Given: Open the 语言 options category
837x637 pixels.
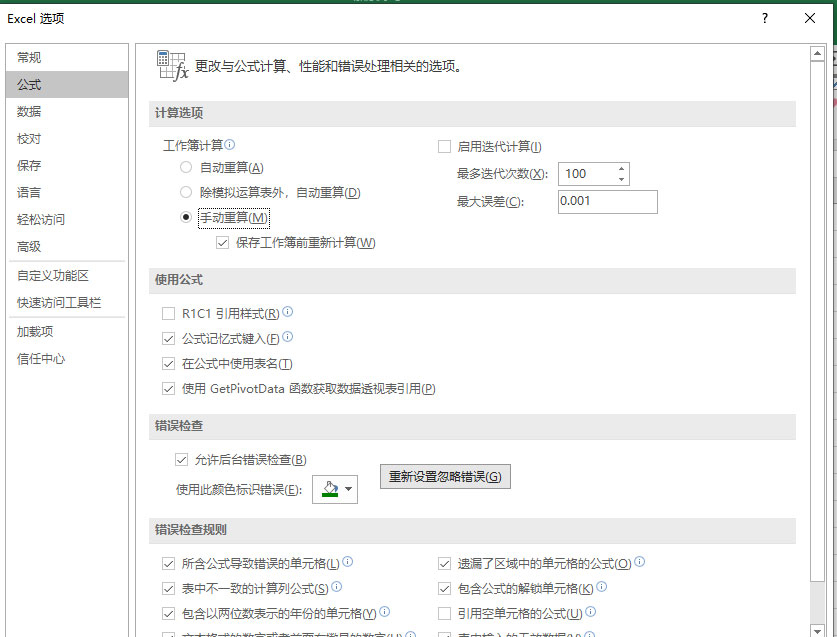Looking at the screenshot, I should pos(67,192).
